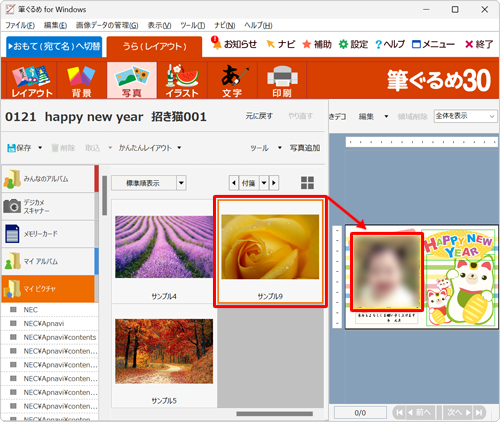Click the photo frame on the card
The image size is (500, 422).
click(x=387, y=272)
